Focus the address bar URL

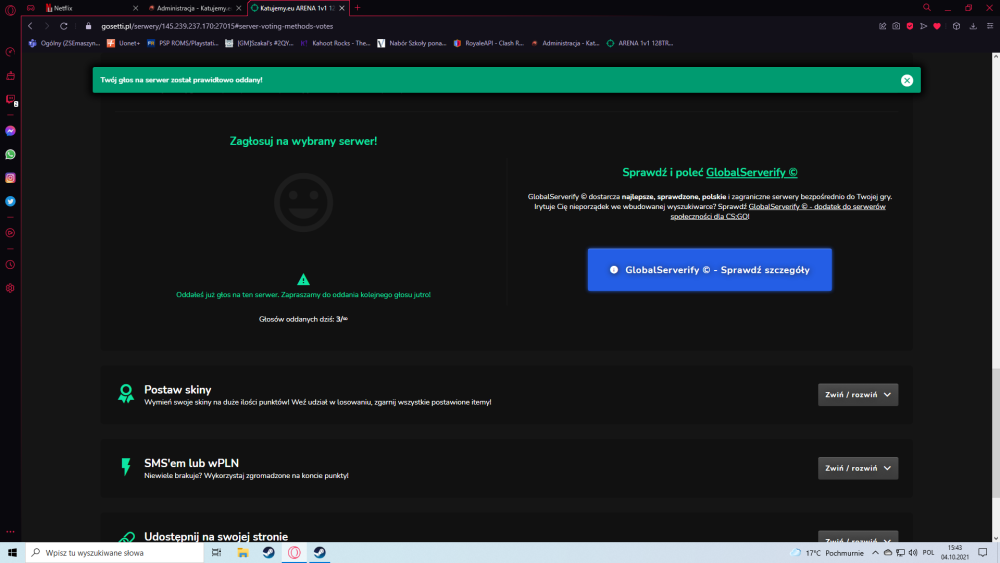[217, 26]
